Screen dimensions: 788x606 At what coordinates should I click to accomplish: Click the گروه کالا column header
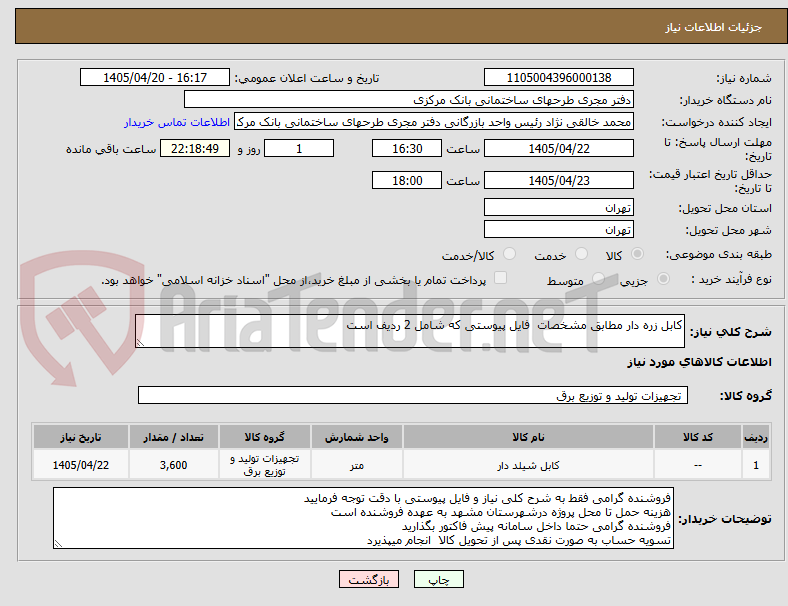coord(264,437)
